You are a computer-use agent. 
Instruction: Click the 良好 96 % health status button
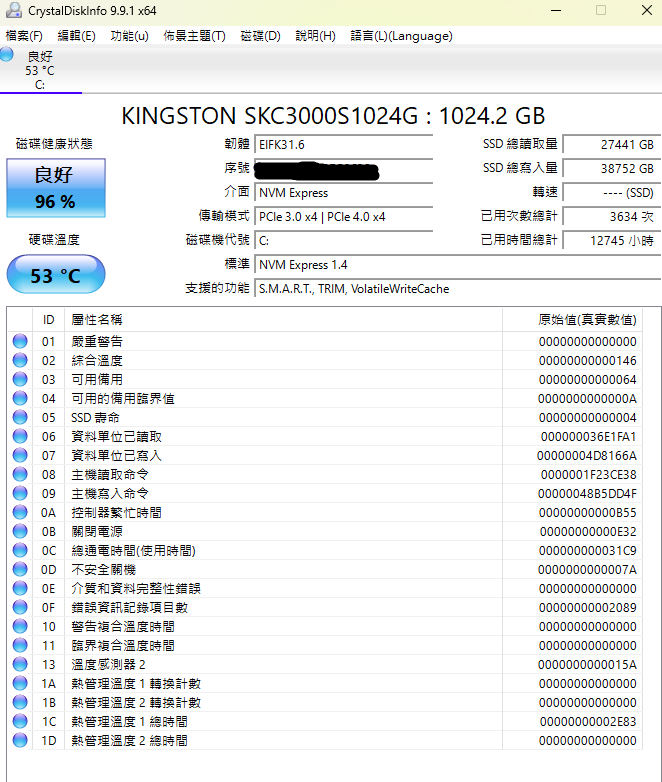coord(56,188)
